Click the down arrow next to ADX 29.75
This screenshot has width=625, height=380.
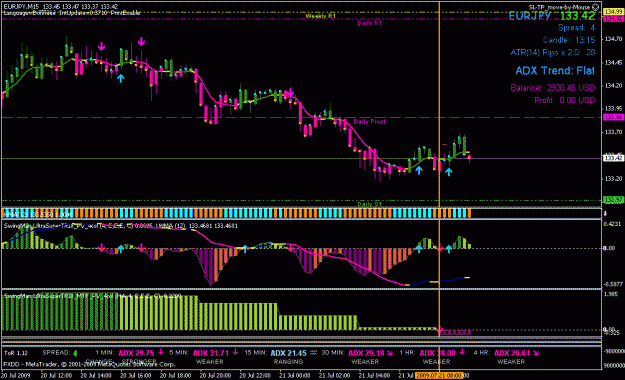[x=161, y=352]
